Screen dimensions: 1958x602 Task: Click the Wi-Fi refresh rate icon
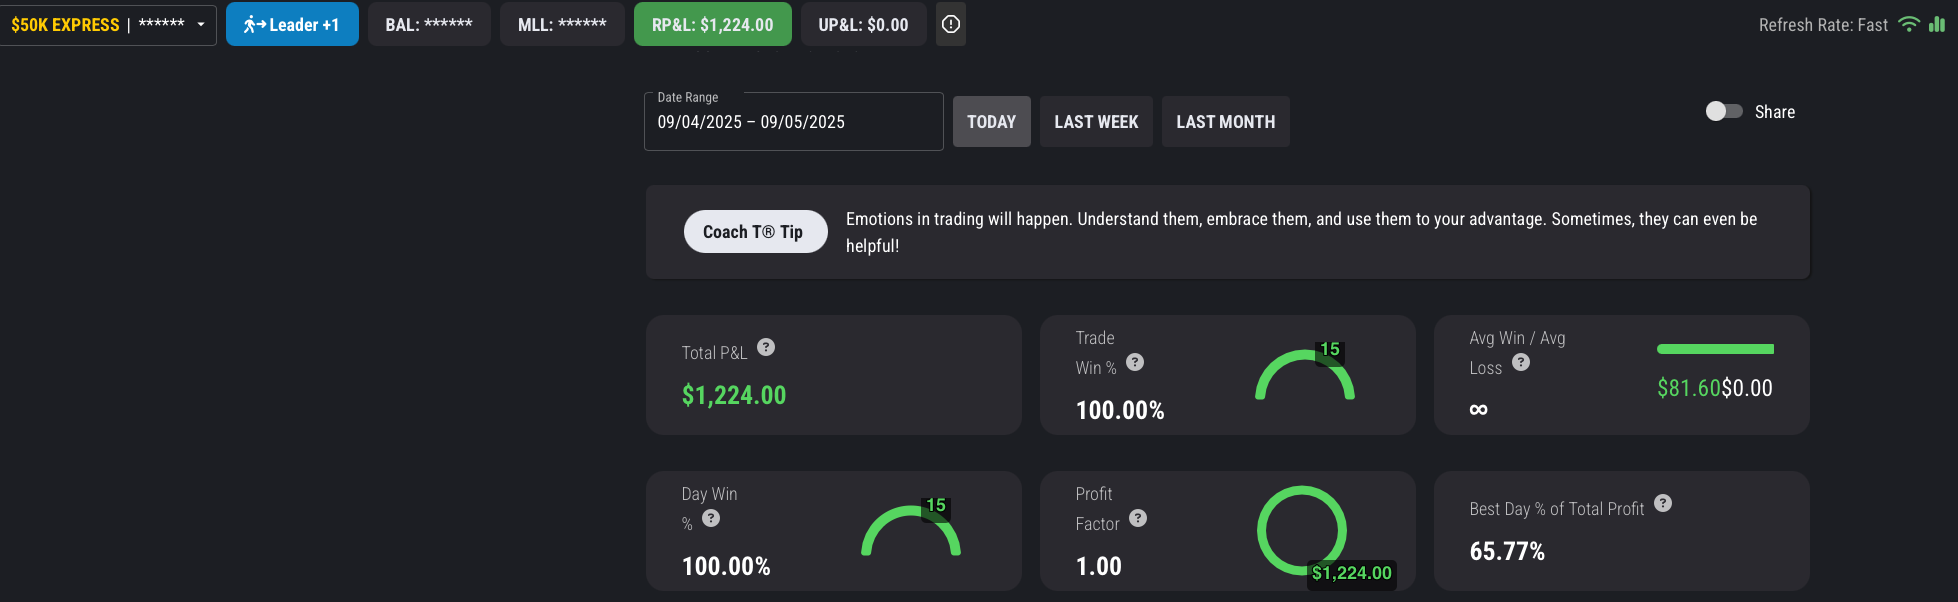(1909, 24)
